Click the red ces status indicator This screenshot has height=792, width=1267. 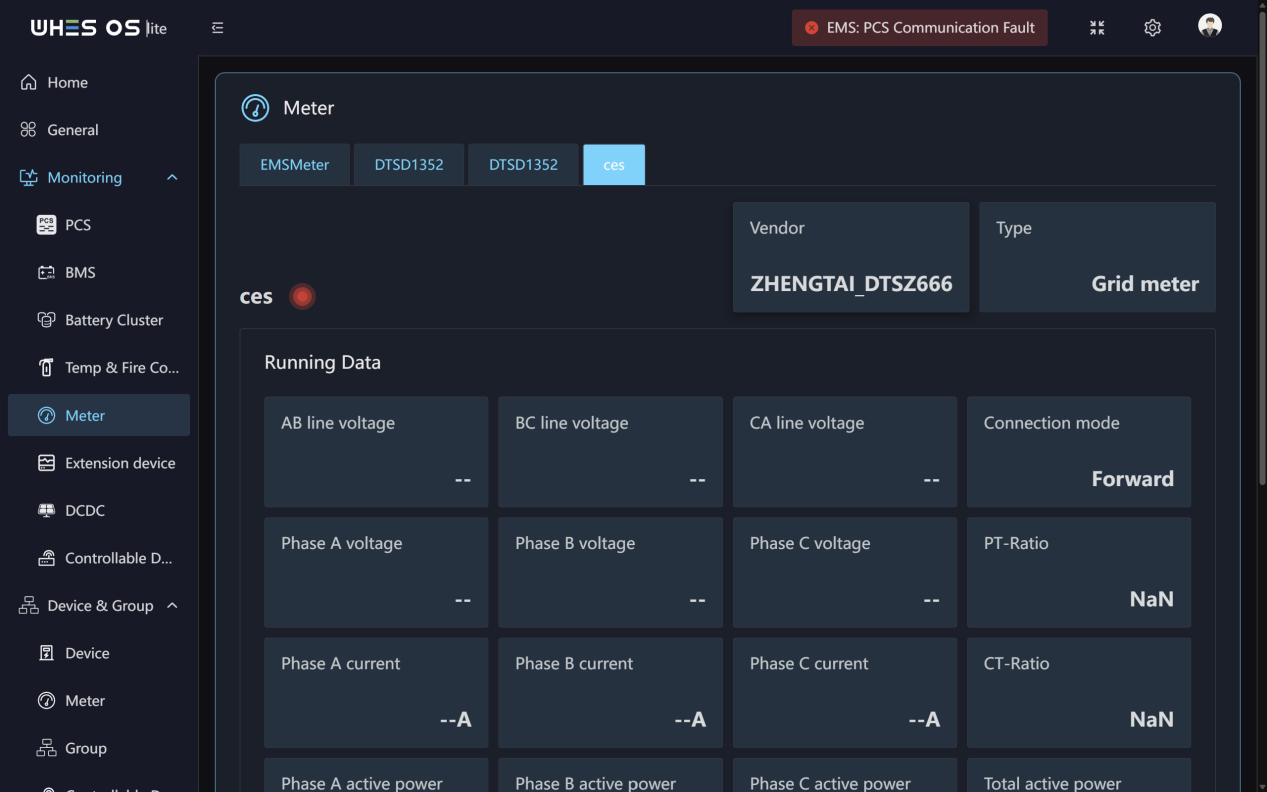click(x=302, y=296)
